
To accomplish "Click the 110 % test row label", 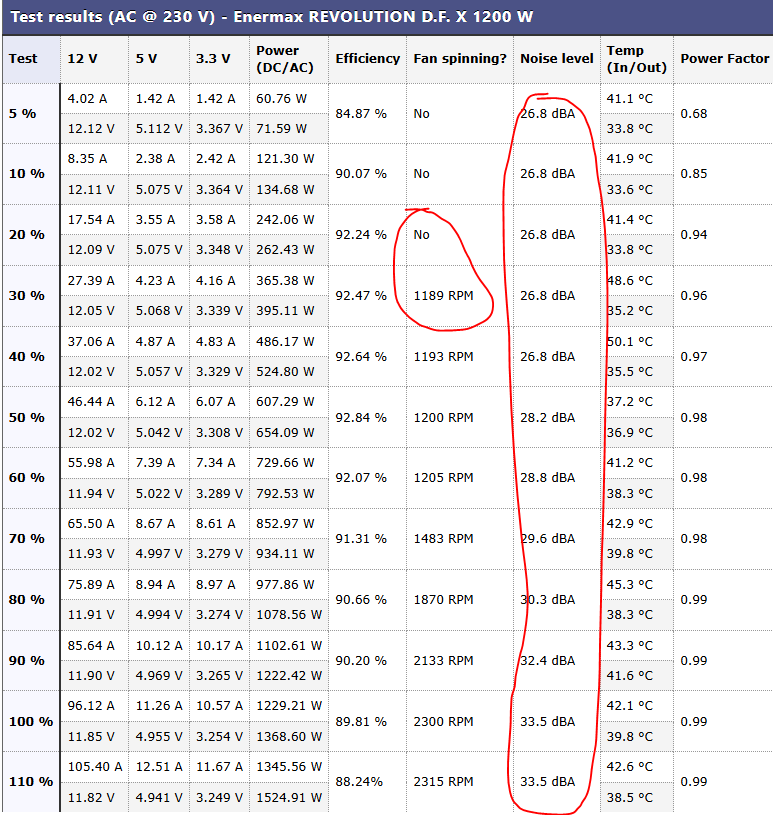I will pos(31,781).
